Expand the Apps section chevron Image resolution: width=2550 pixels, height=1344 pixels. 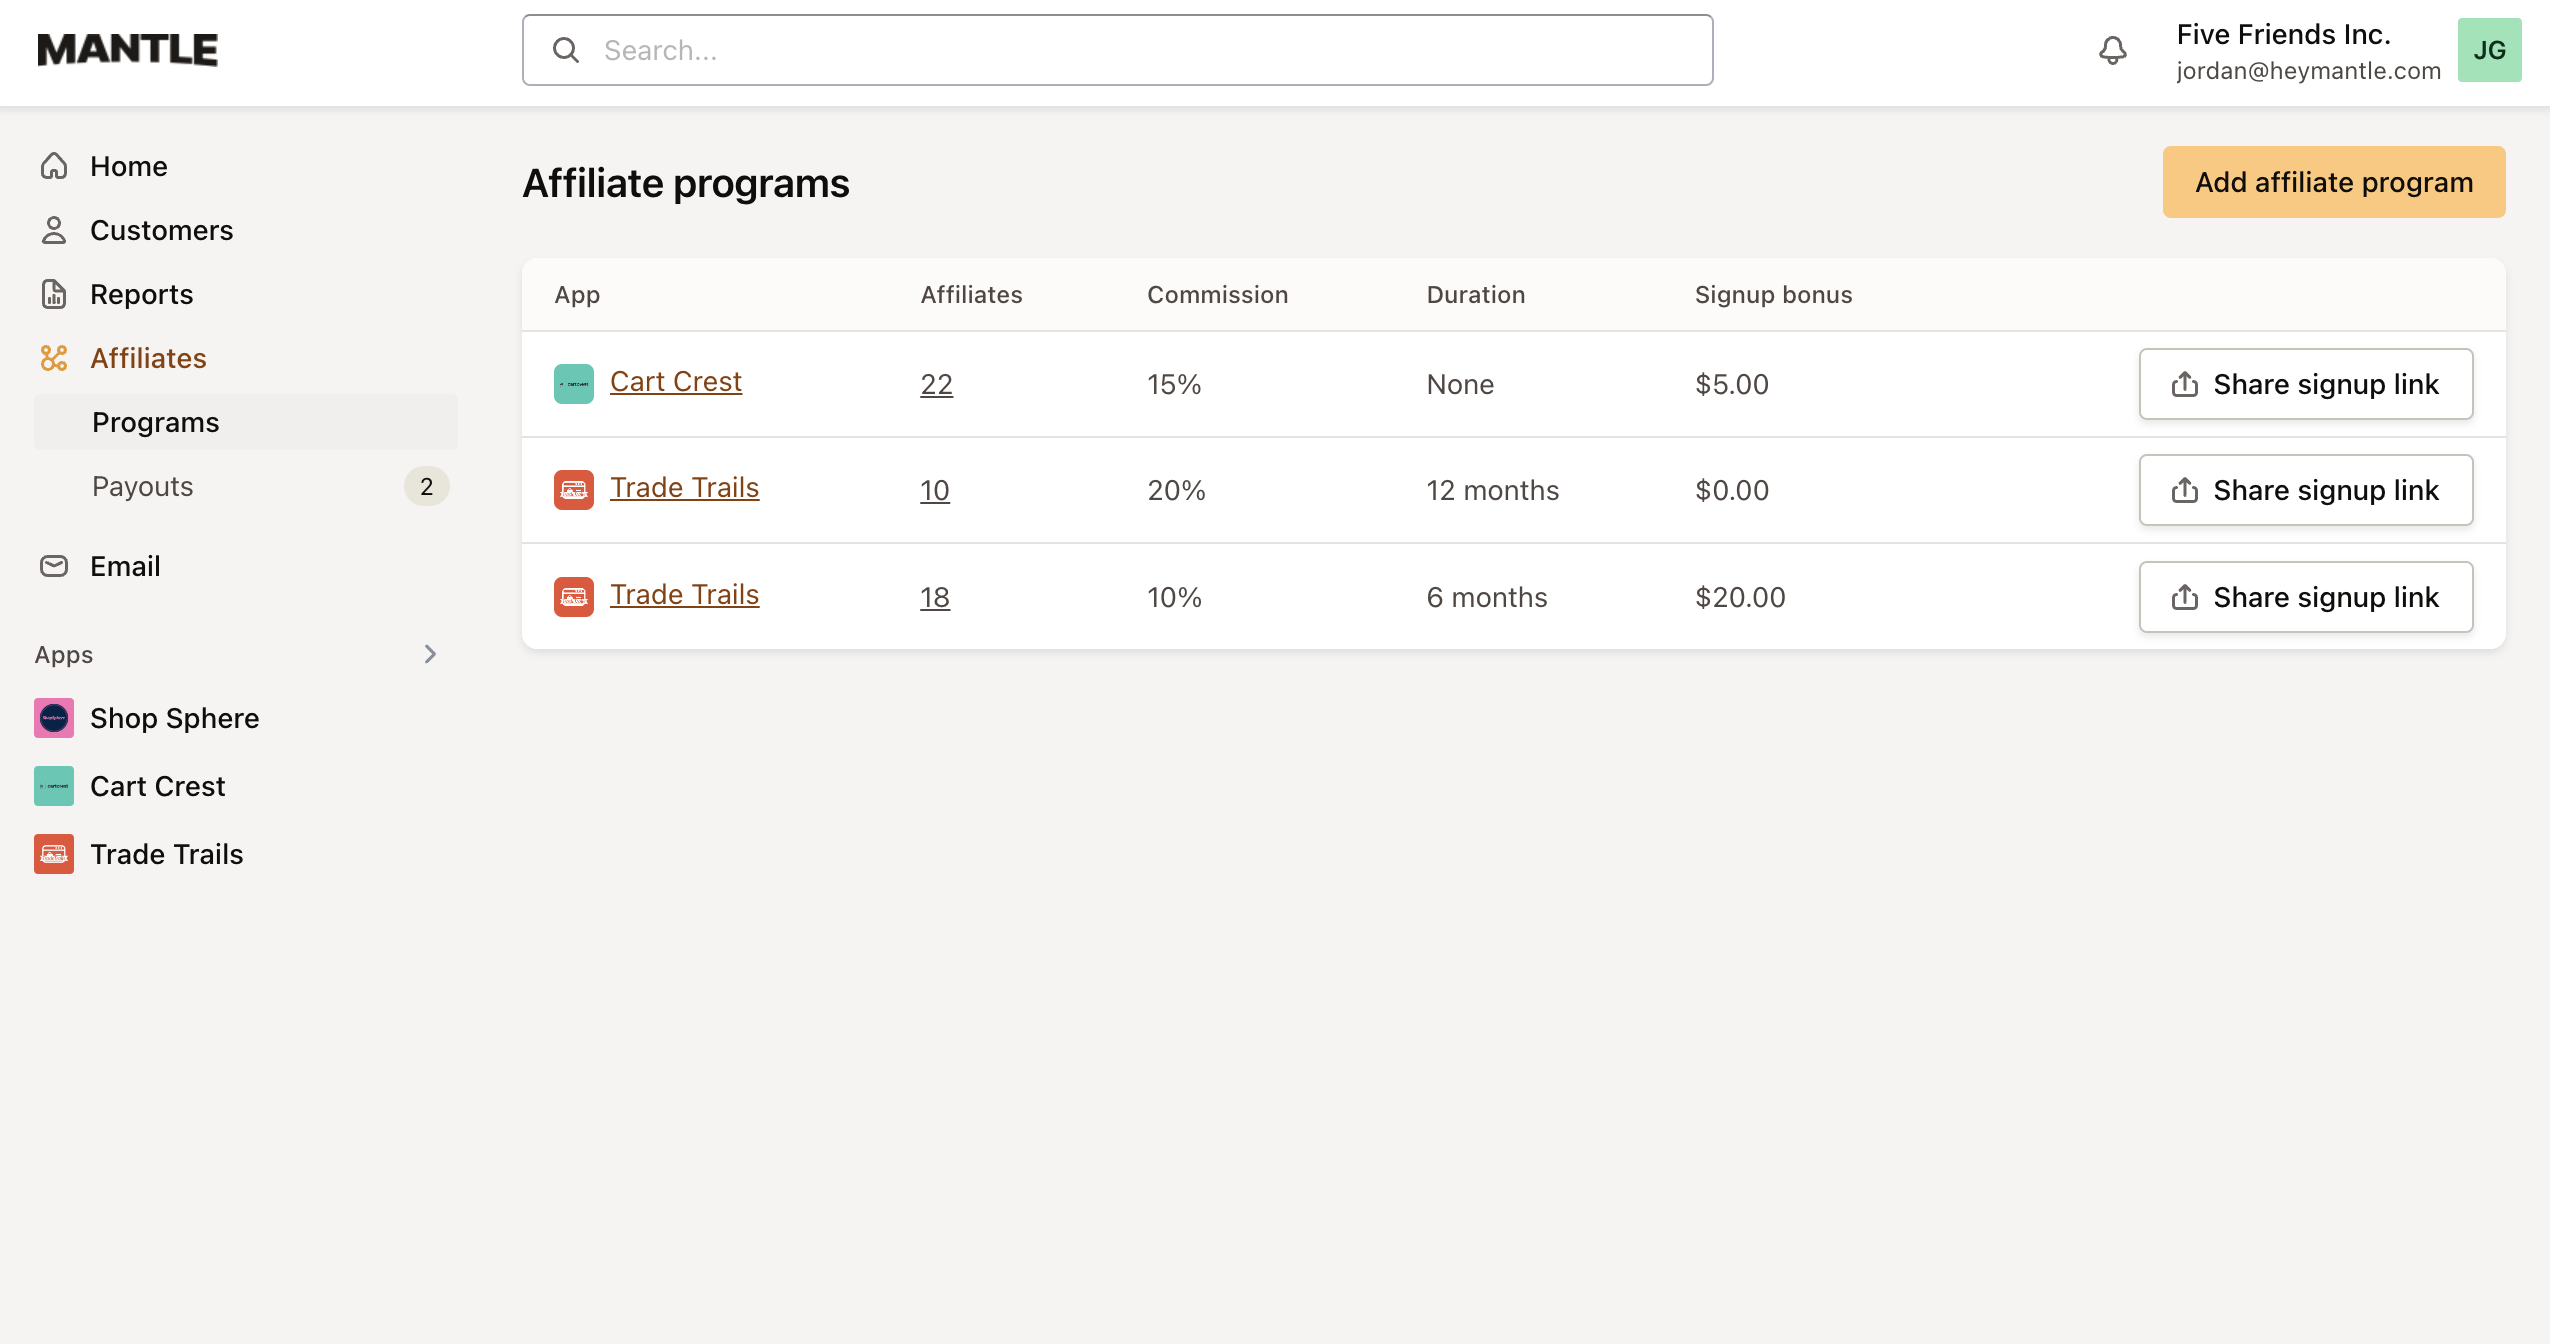tap(430, 654)
